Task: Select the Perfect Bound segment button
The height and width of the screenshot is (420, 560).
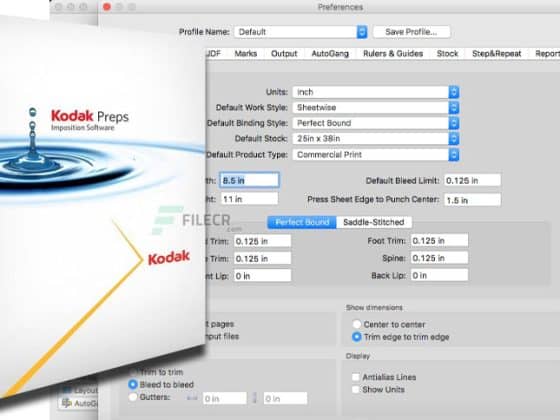Action: [x=302, y=222]
